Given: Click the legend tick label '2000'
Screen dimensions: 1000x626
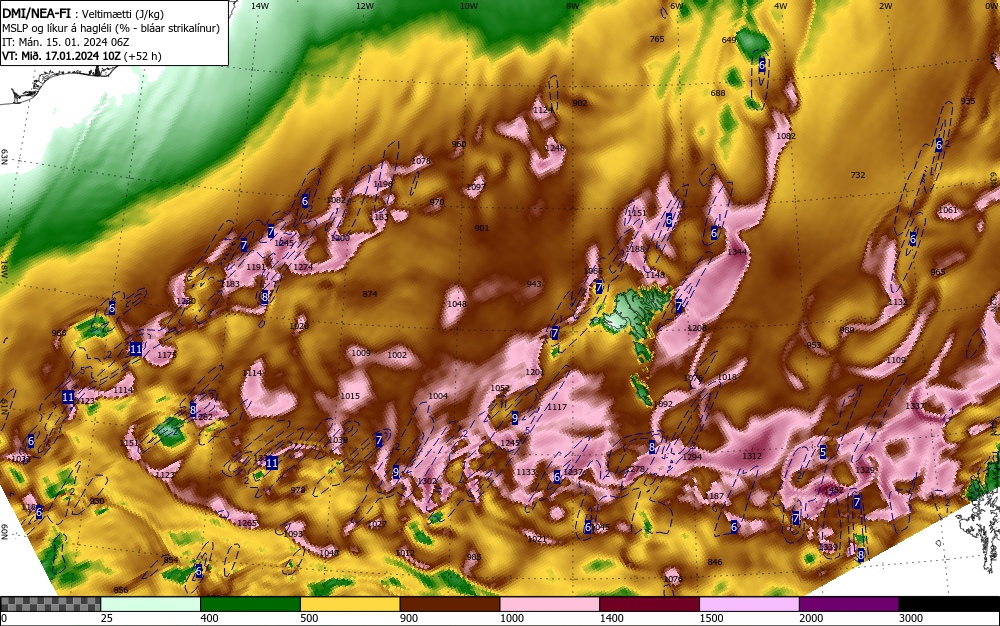Looking at the screenshot, I should pyautogui.click(x=811, y=618).
